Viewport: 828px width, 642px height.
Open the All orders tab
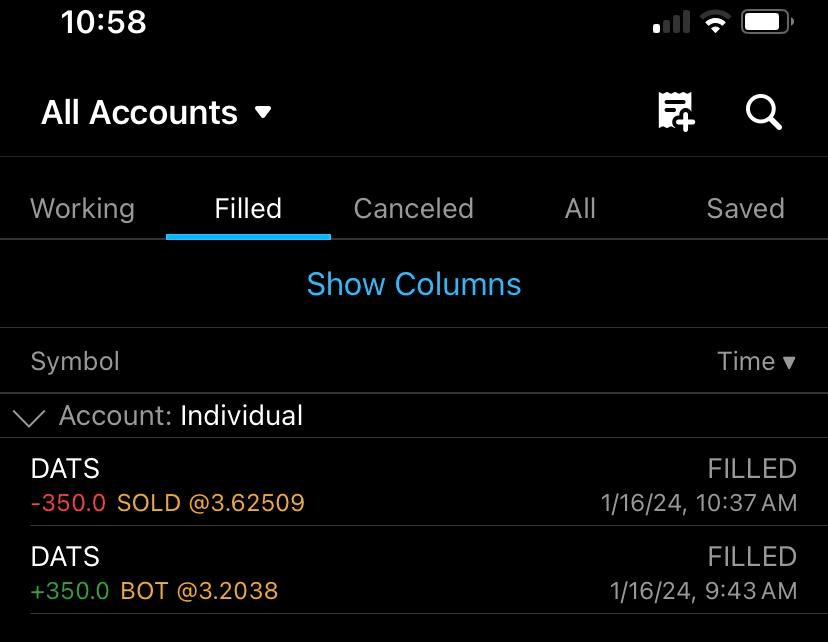click(x=580, y=209)
